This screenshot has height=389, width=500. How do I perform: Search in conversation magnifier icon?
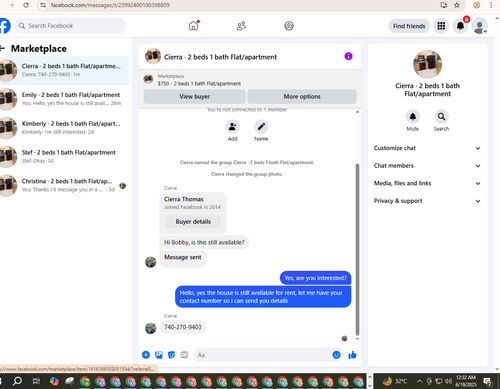[441, 117]
